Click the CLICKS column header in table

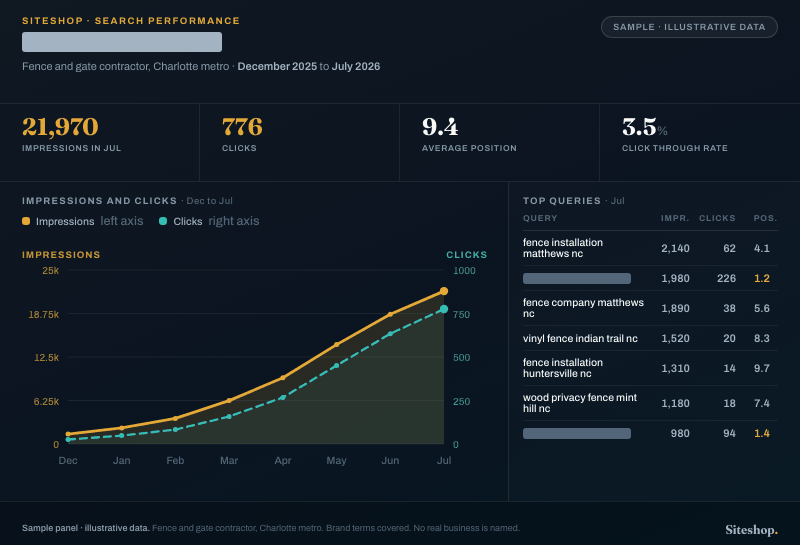pos(717,218)
